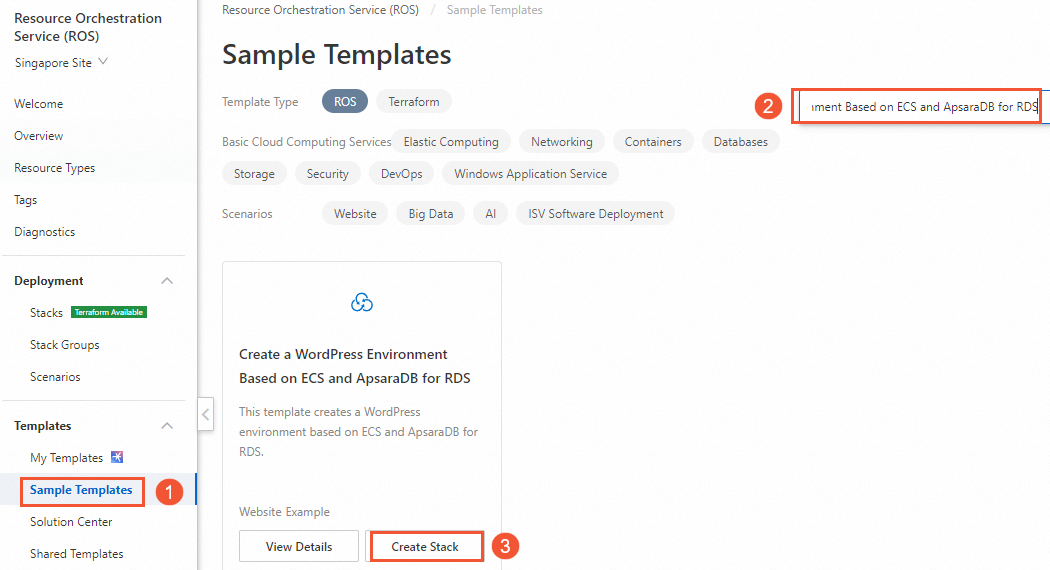Click the template search input field

(x=920, y=106)
